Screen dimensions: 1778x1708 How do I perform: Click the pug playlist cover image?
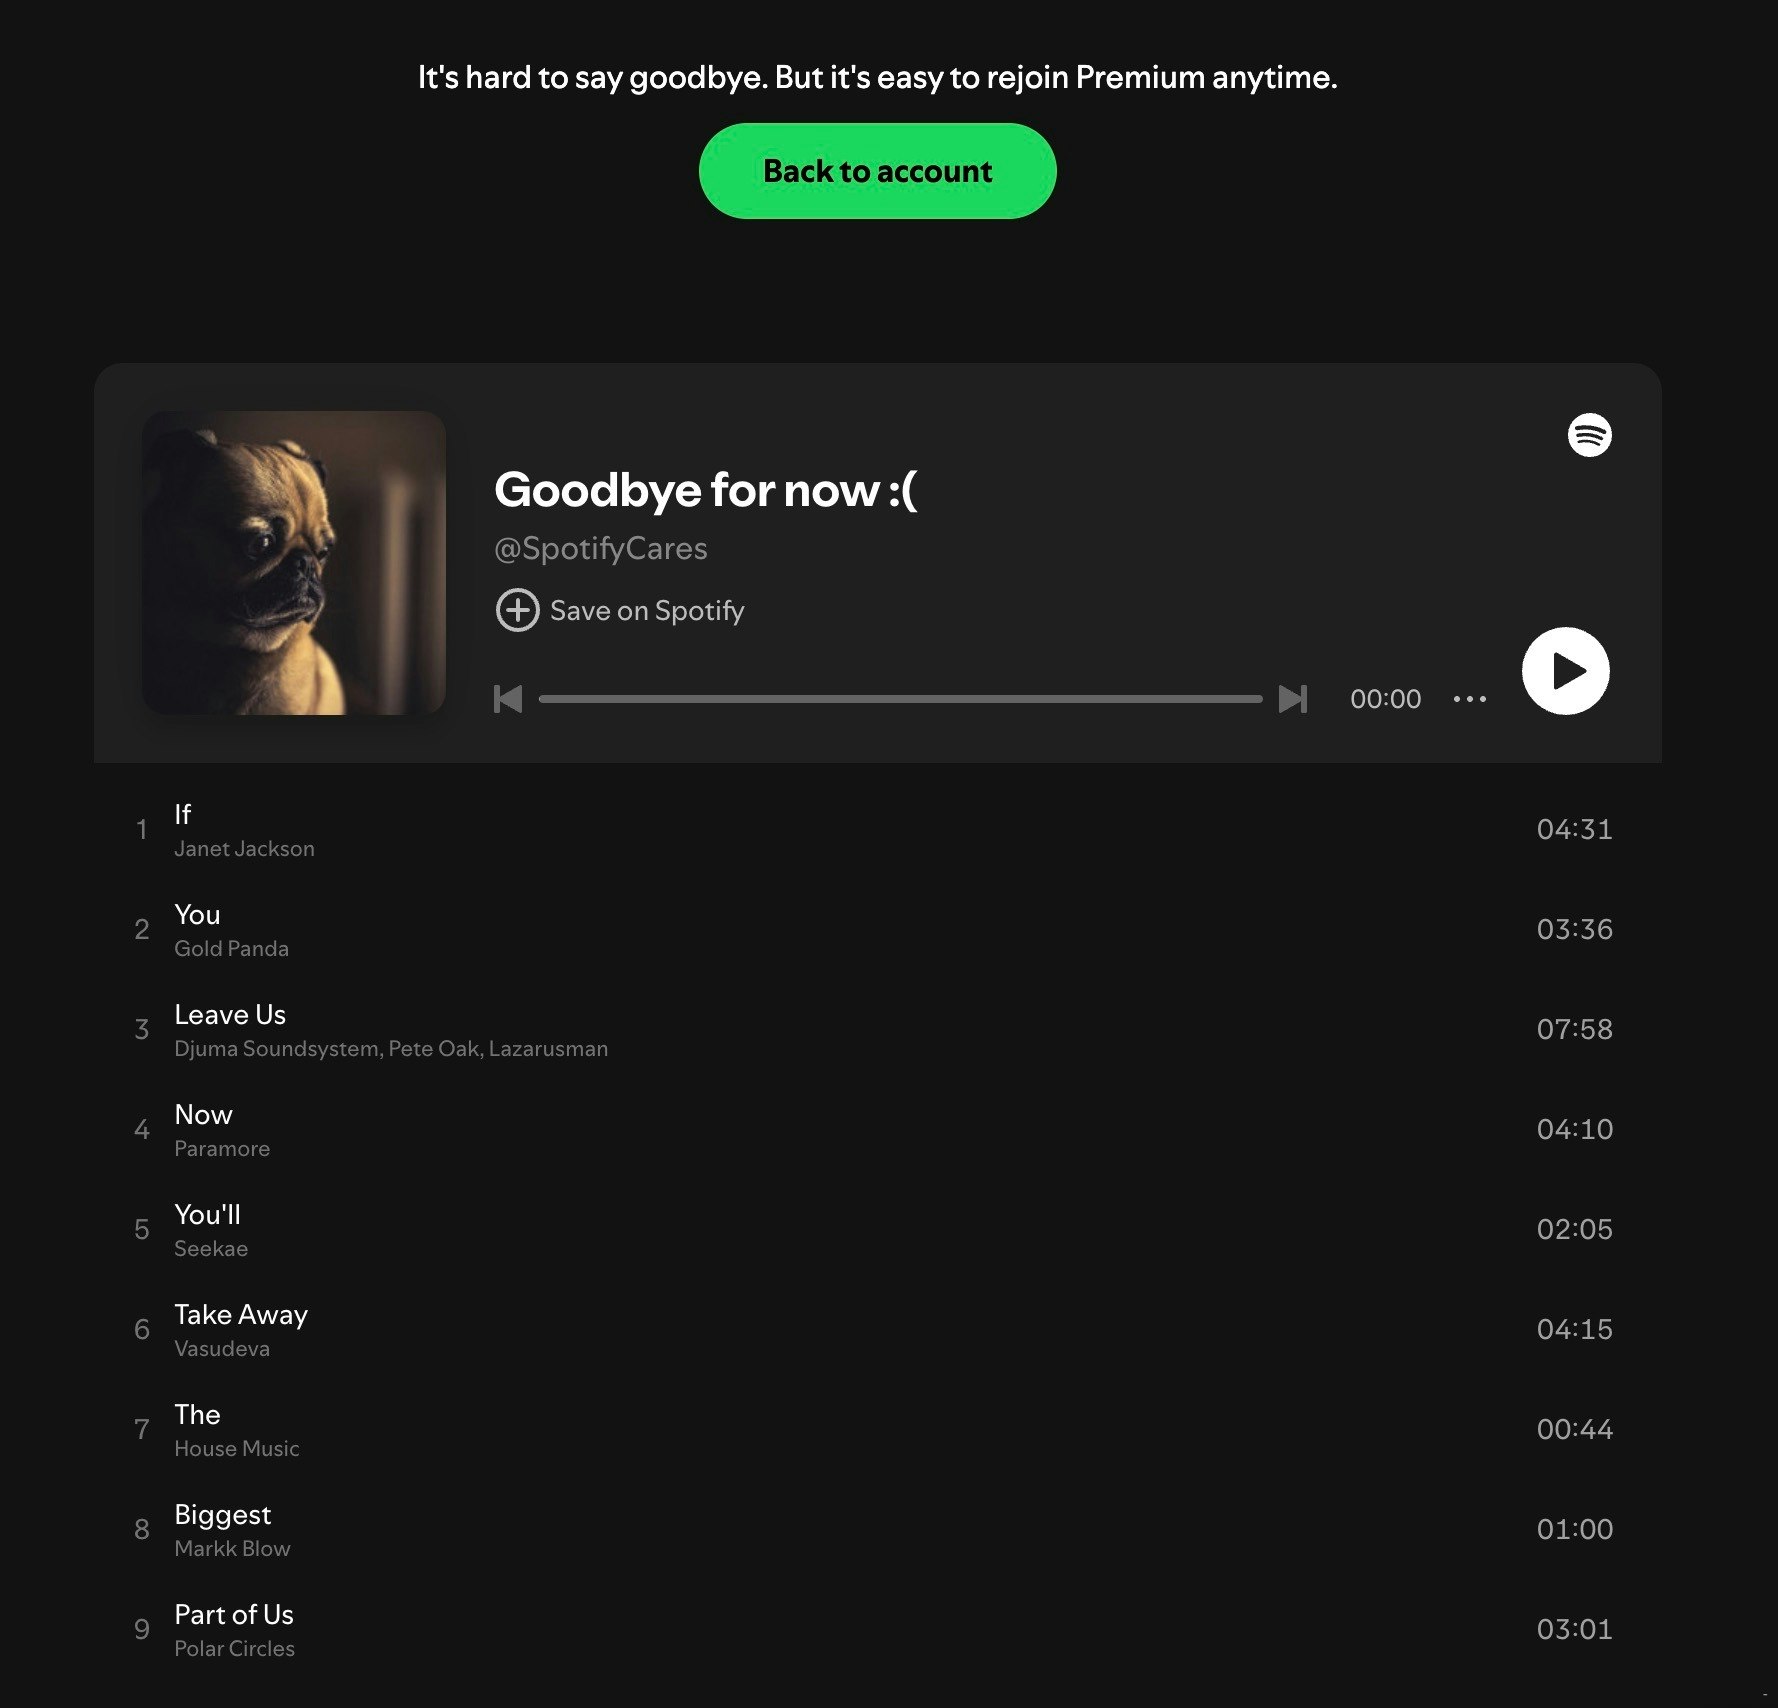(x=294, y=563)
